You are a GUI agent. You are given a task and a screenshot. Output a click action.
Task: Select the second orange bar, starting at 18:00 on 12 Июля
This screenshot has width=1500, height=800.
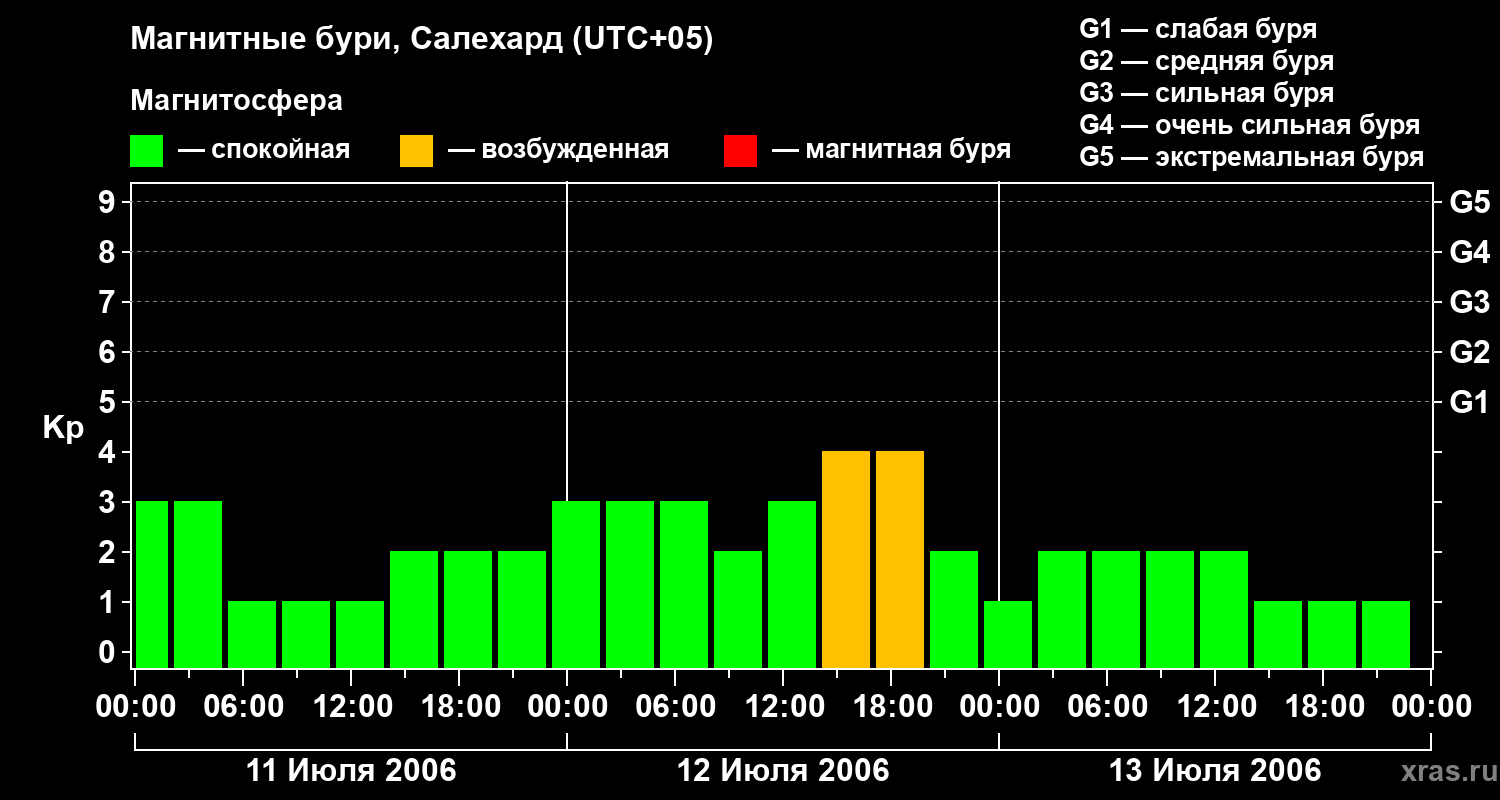click(x=900, y=560)
